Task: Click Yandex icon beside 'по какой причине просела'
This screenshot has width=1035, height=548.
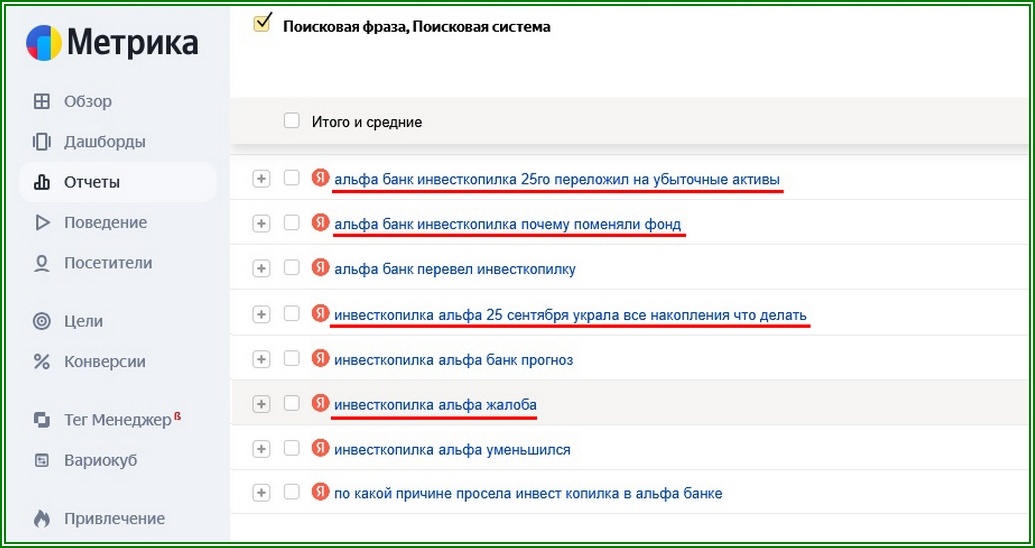Action: pyautogui.click(x=320, y=492)
